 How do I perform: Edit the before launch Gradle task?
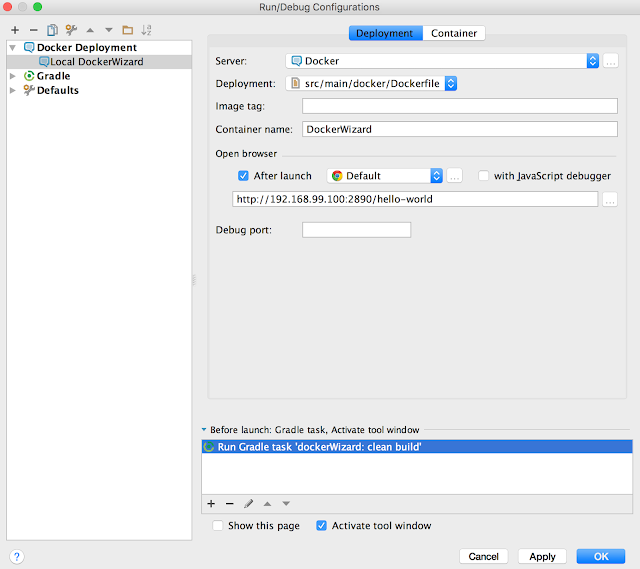[x=249, y=504]
